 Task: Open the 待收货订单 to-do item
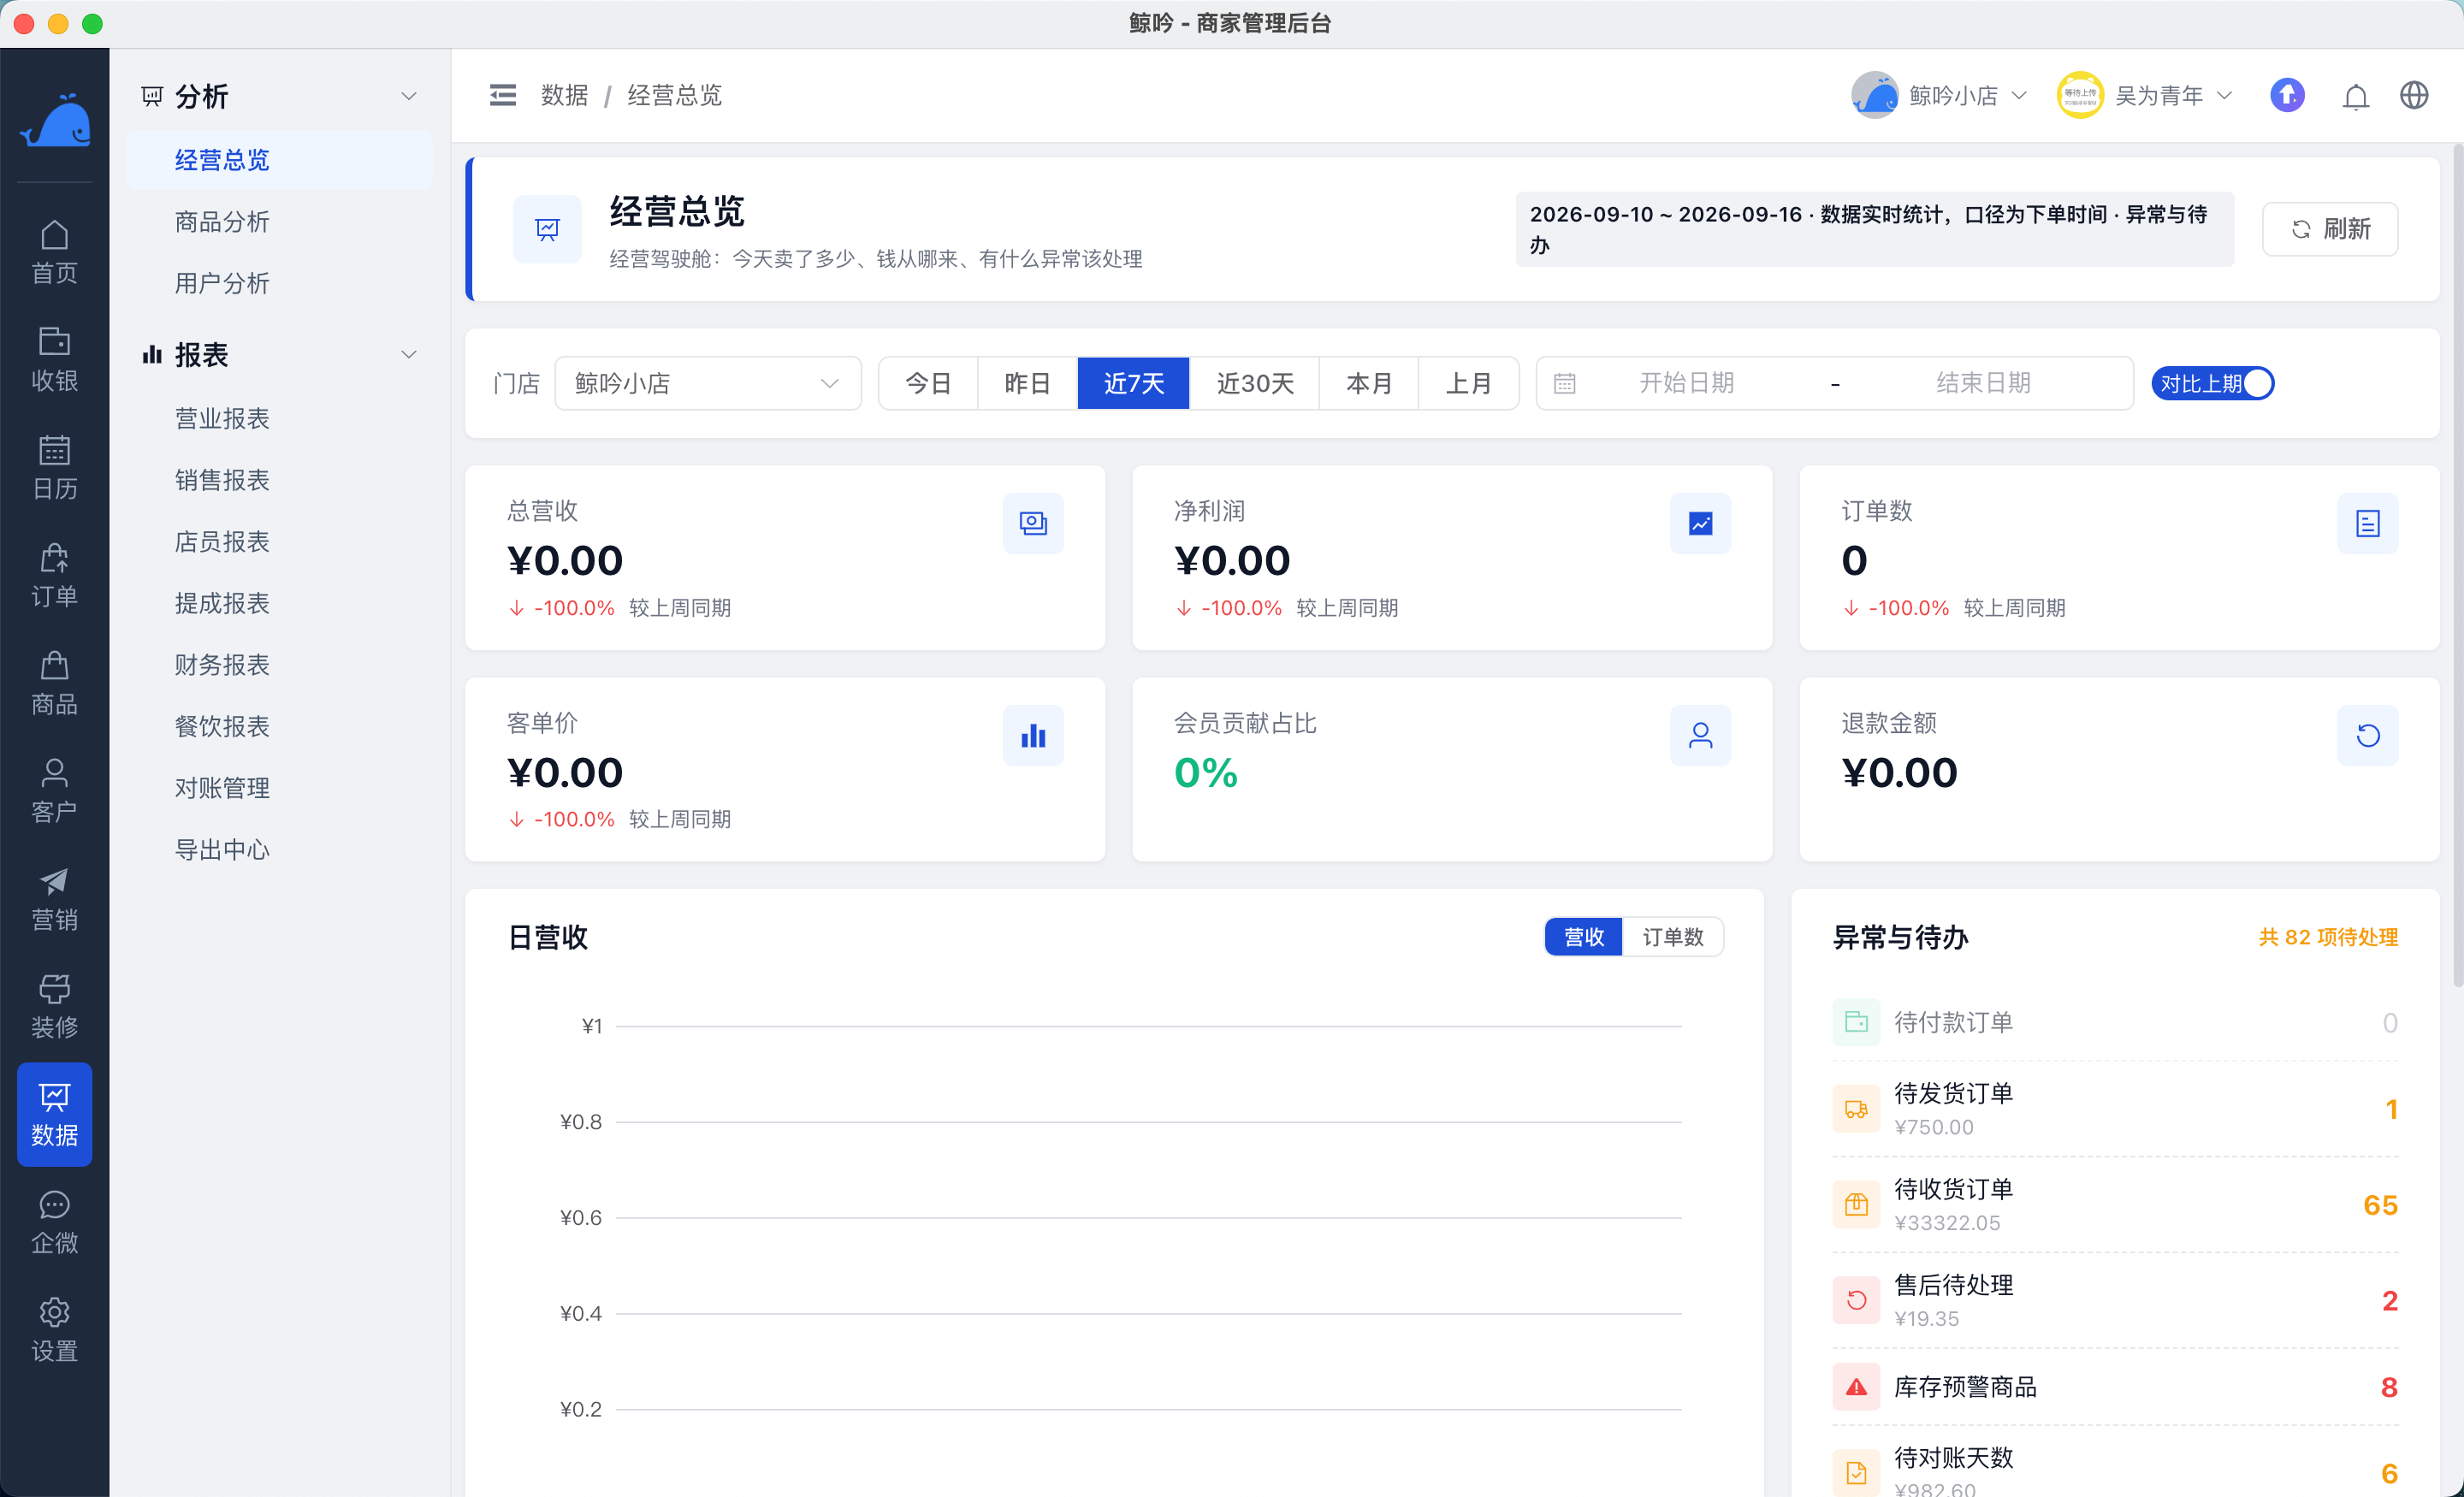click(2115, 1205)
